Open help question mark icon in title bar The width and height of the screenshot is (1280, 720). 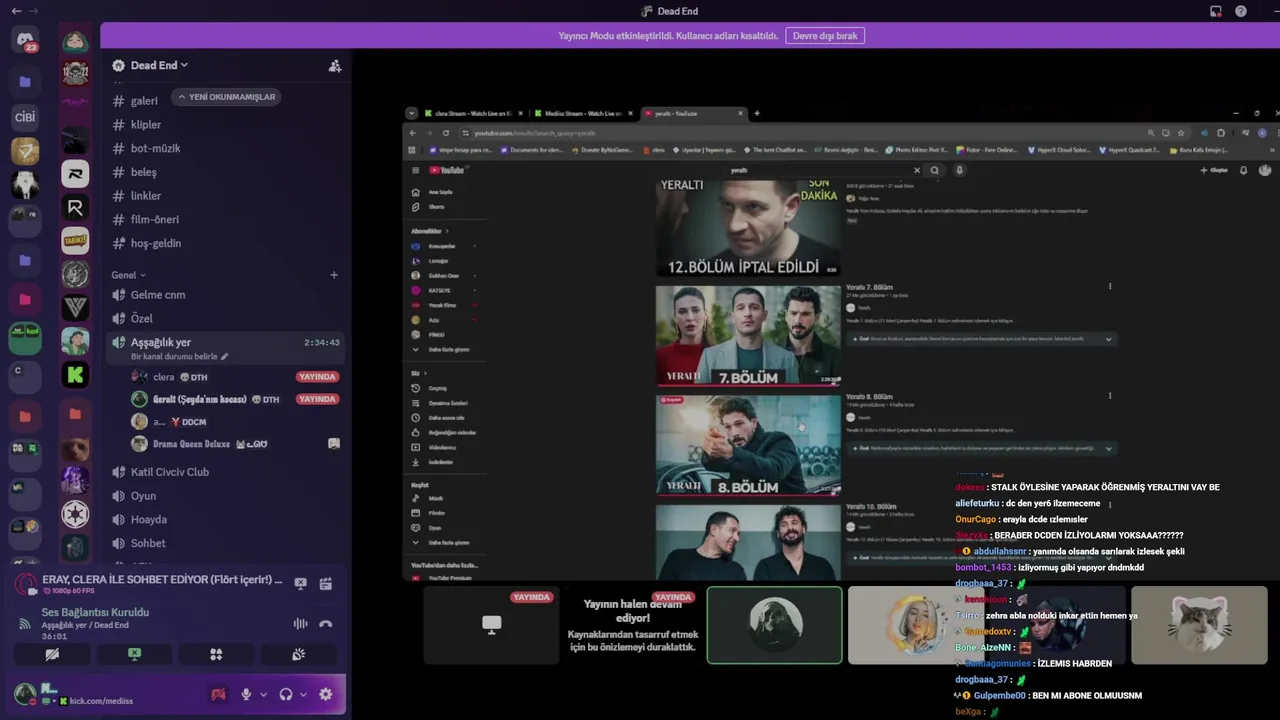click(1241, 11)
